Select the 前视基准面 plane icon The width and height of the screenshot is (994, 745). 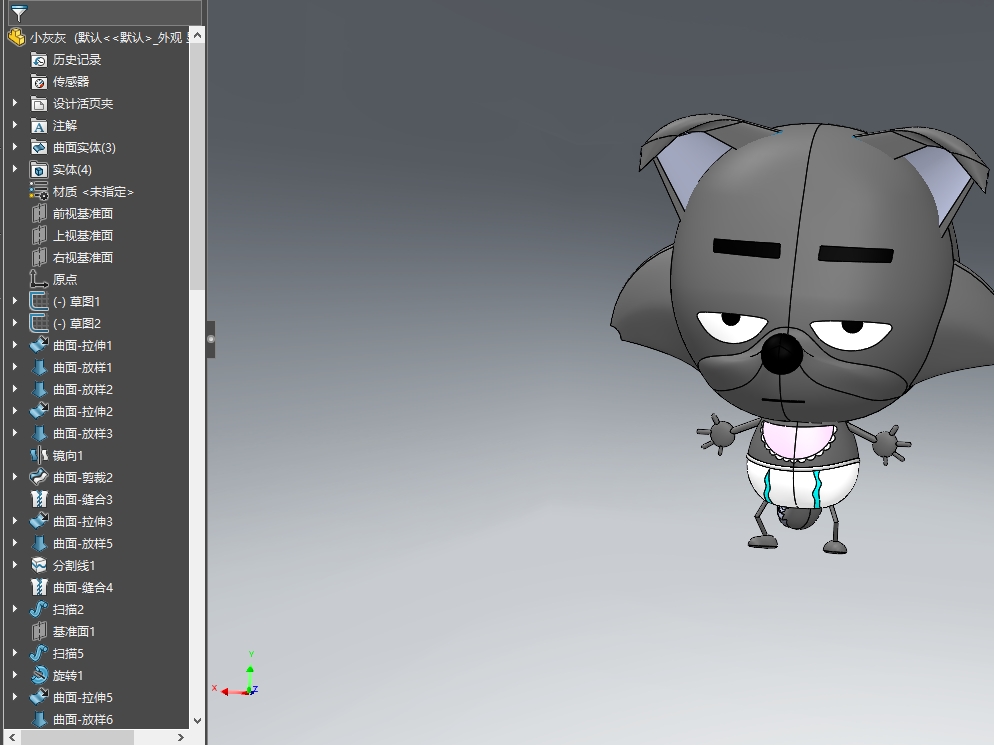[39, 214]
